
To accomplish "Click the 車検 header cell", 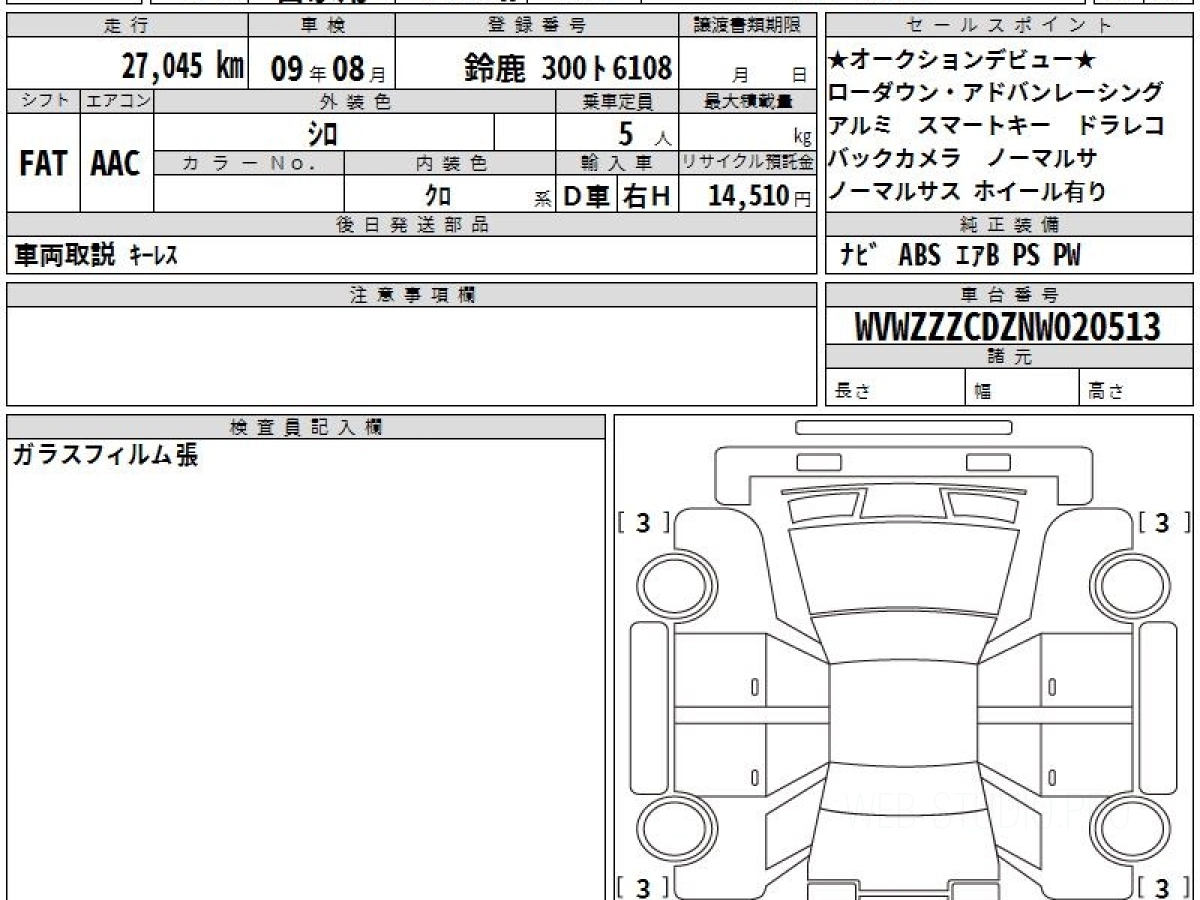I will tap(321, 26).
